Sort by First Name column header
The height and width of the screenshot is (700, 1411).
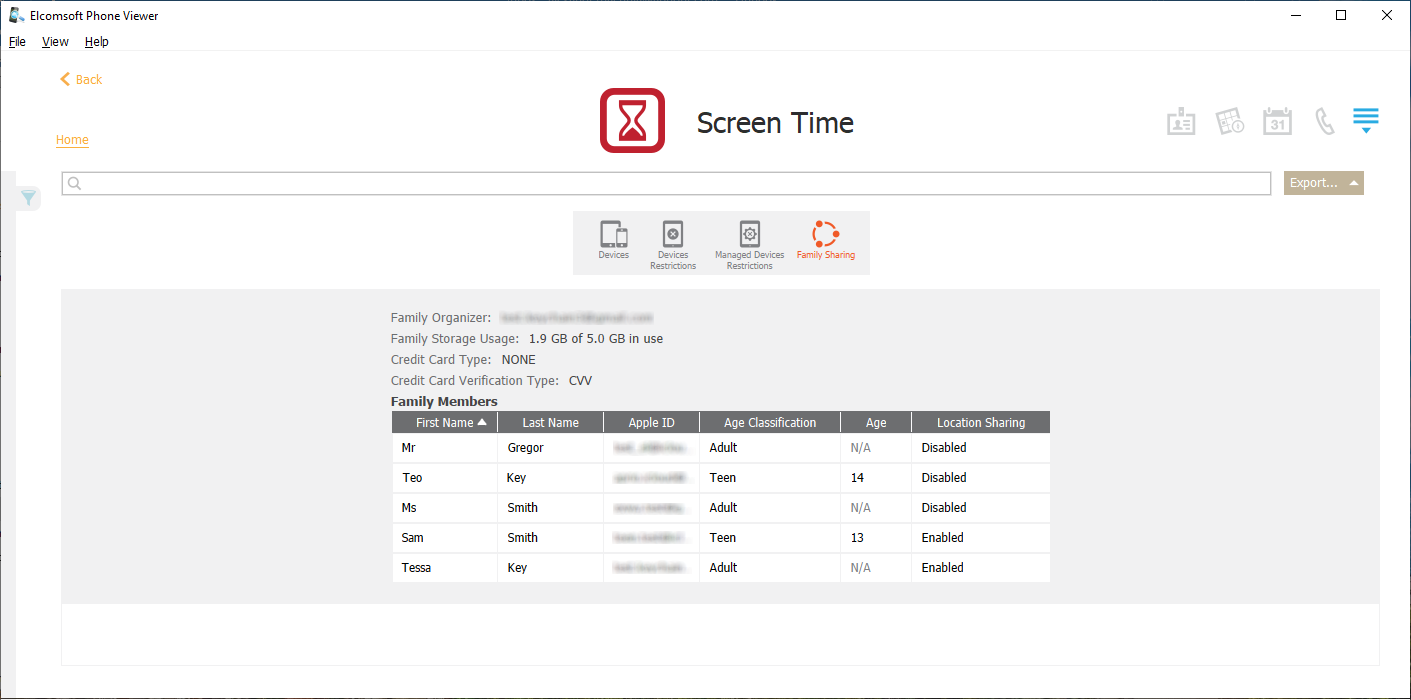pos(444,422)
